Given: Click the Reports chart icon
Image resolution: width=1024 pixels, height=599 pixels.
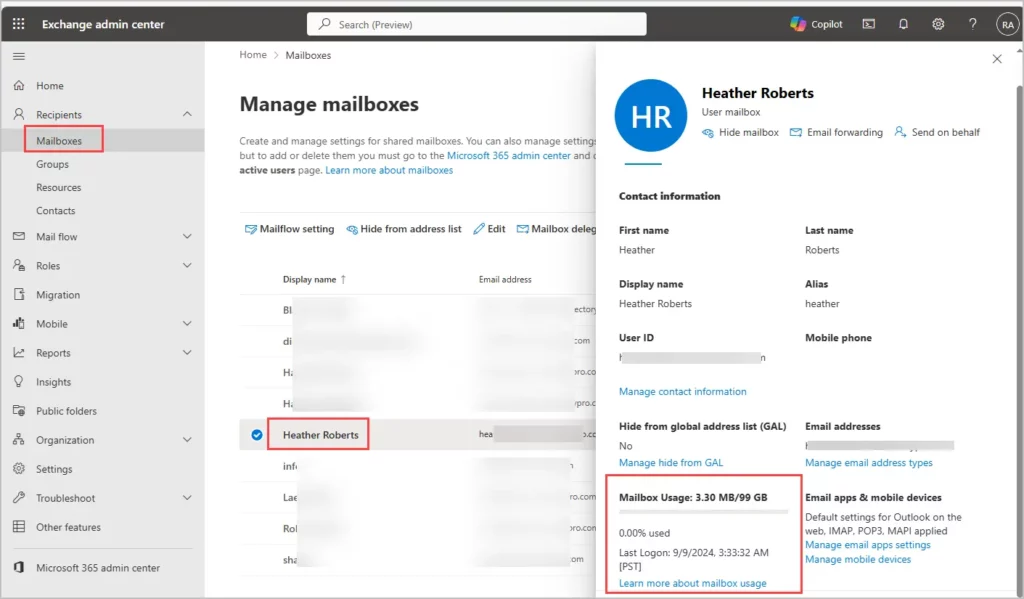Looking at the screenshot, I should pos(19,353).
